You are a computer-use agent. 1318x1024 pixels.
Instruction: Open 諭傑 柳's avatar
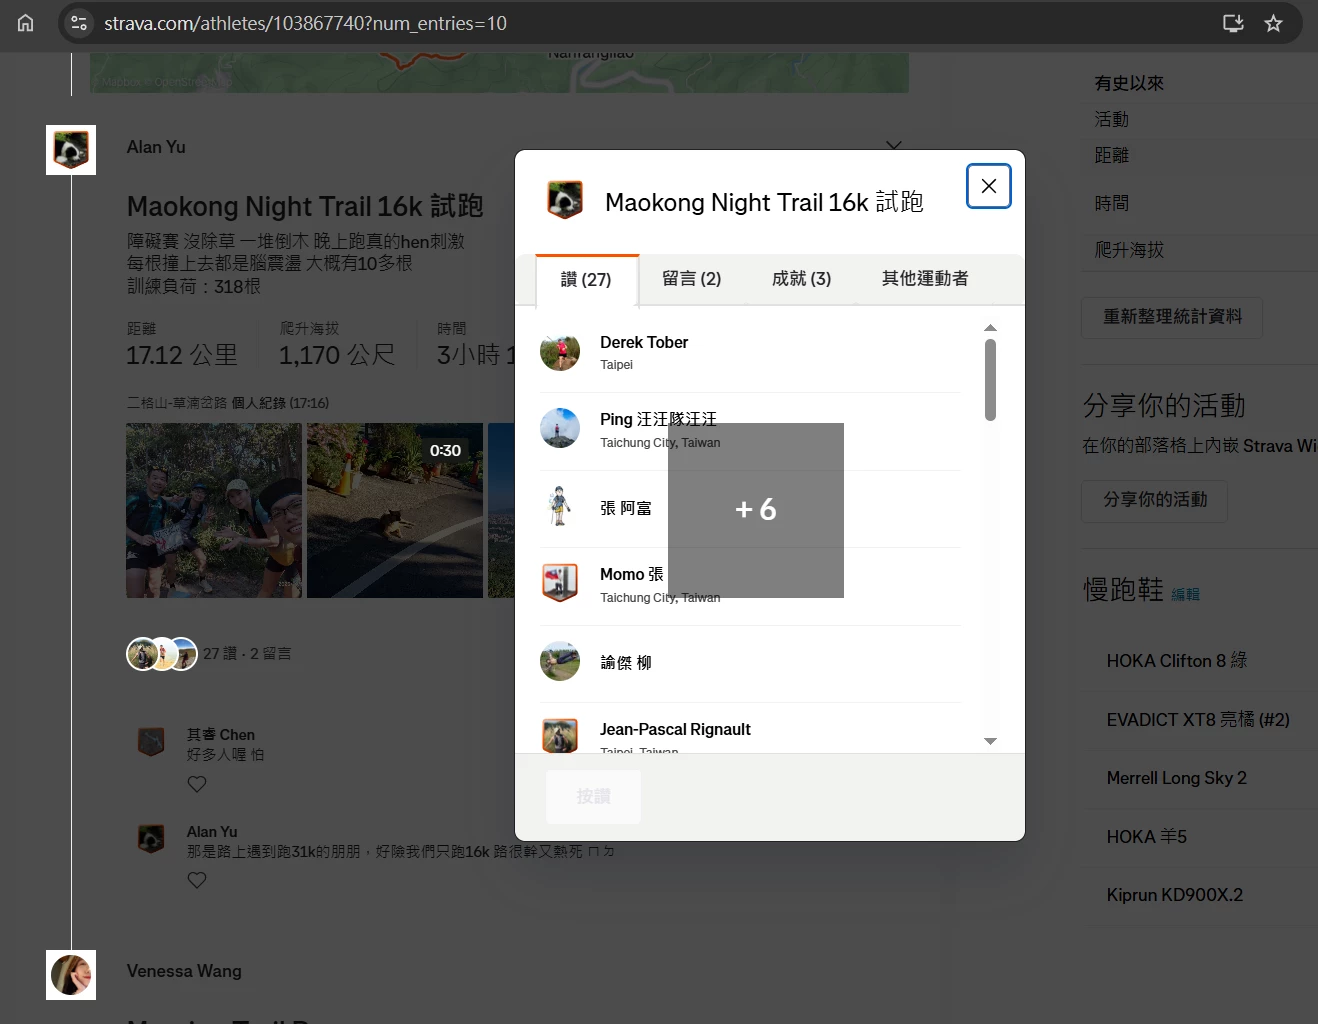click(x=560, y=661)
